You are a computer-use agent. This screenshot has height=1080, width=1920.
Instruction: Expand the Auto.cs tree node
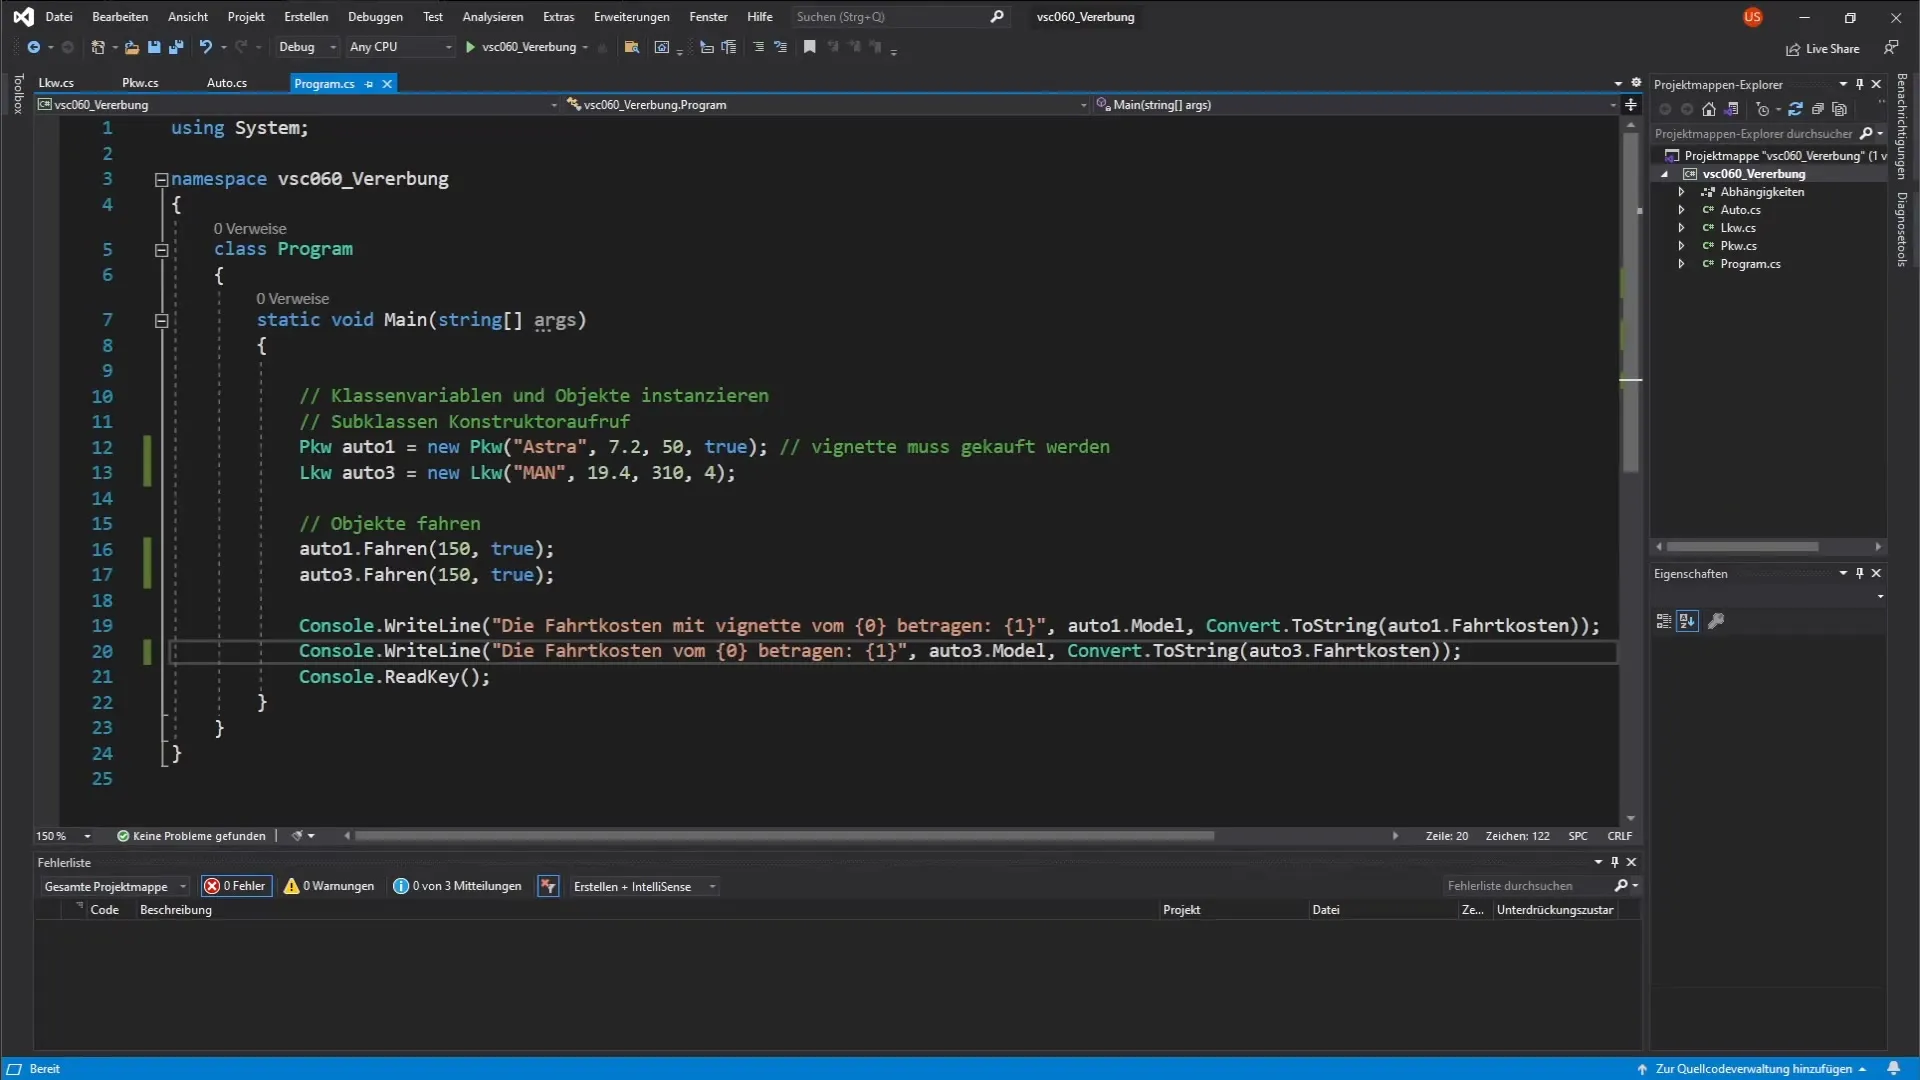click(x=1681, y=210)
